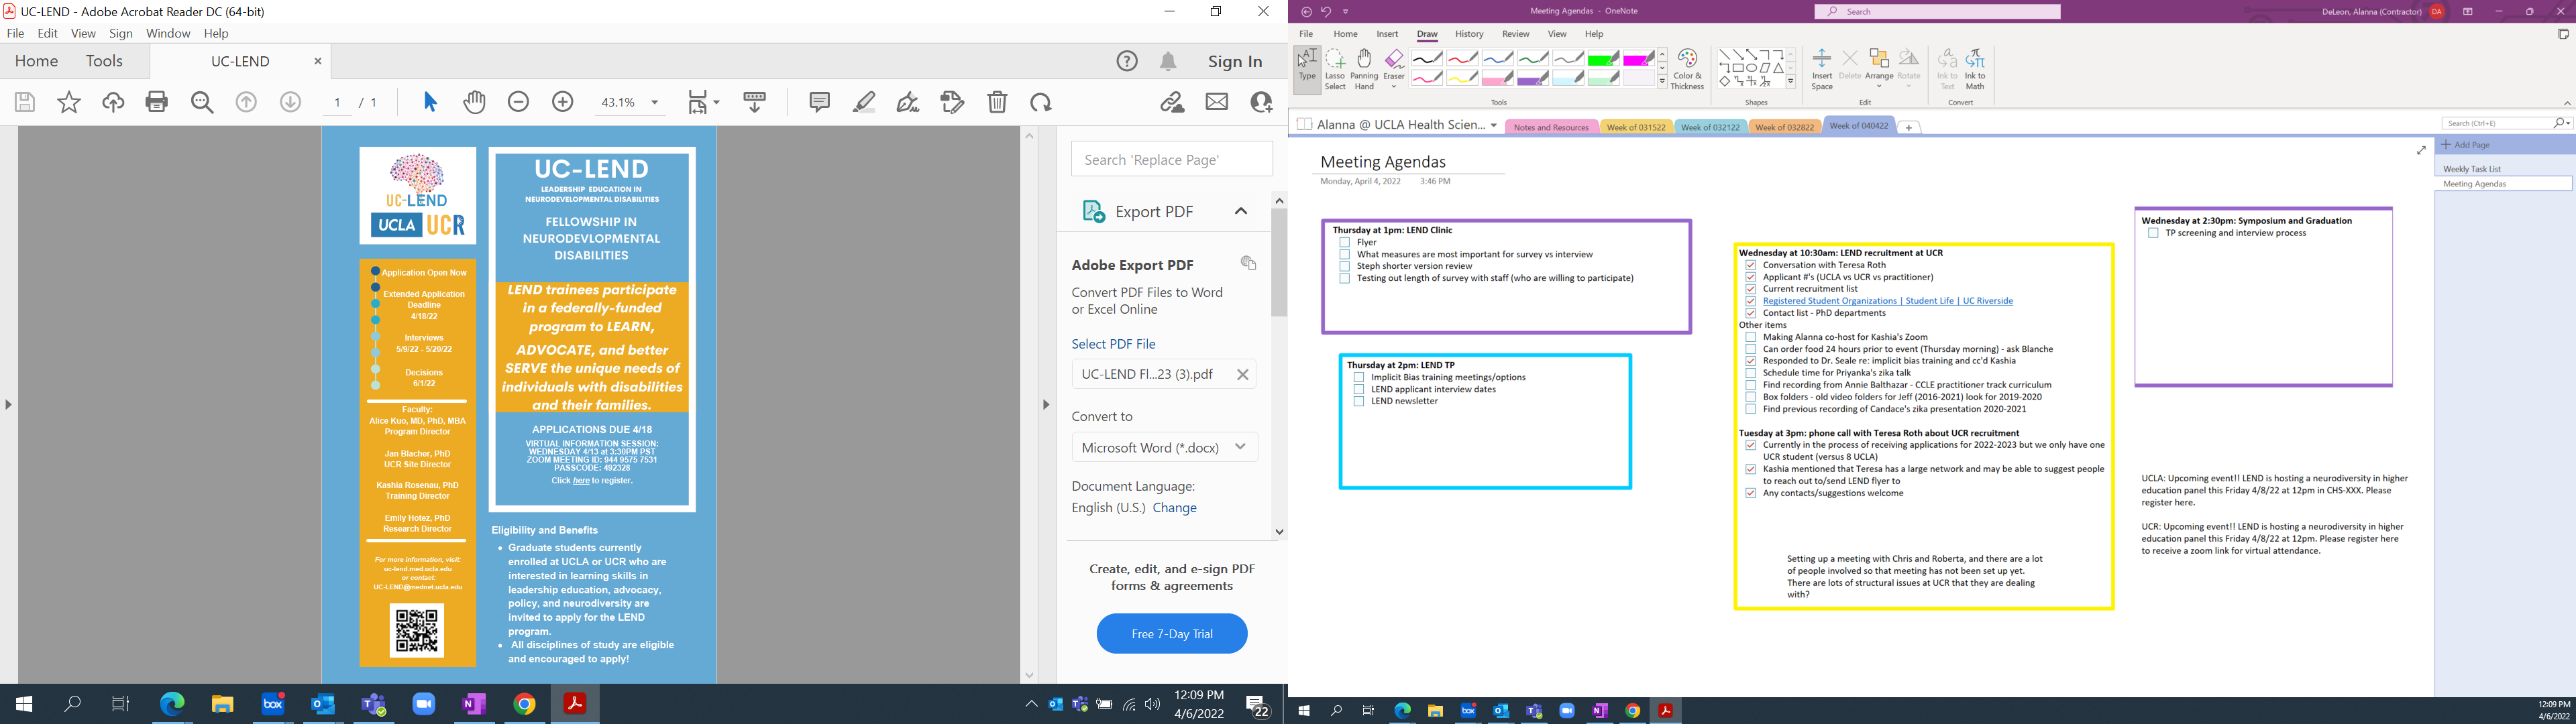Open the OneNote History ribbon tab
This screenshot has width=2576, height=724.
click(x=1469, y=34)
